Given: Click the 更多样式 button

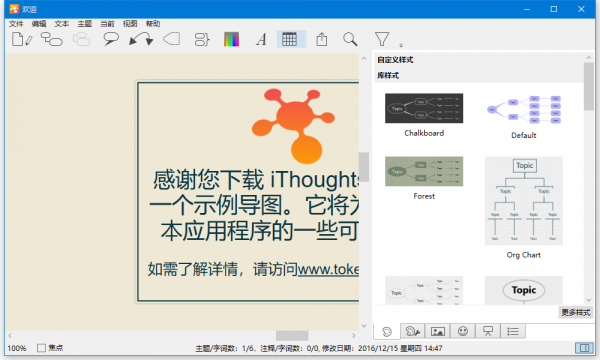Looking at the screenshot, I should (x=576, y=313).
